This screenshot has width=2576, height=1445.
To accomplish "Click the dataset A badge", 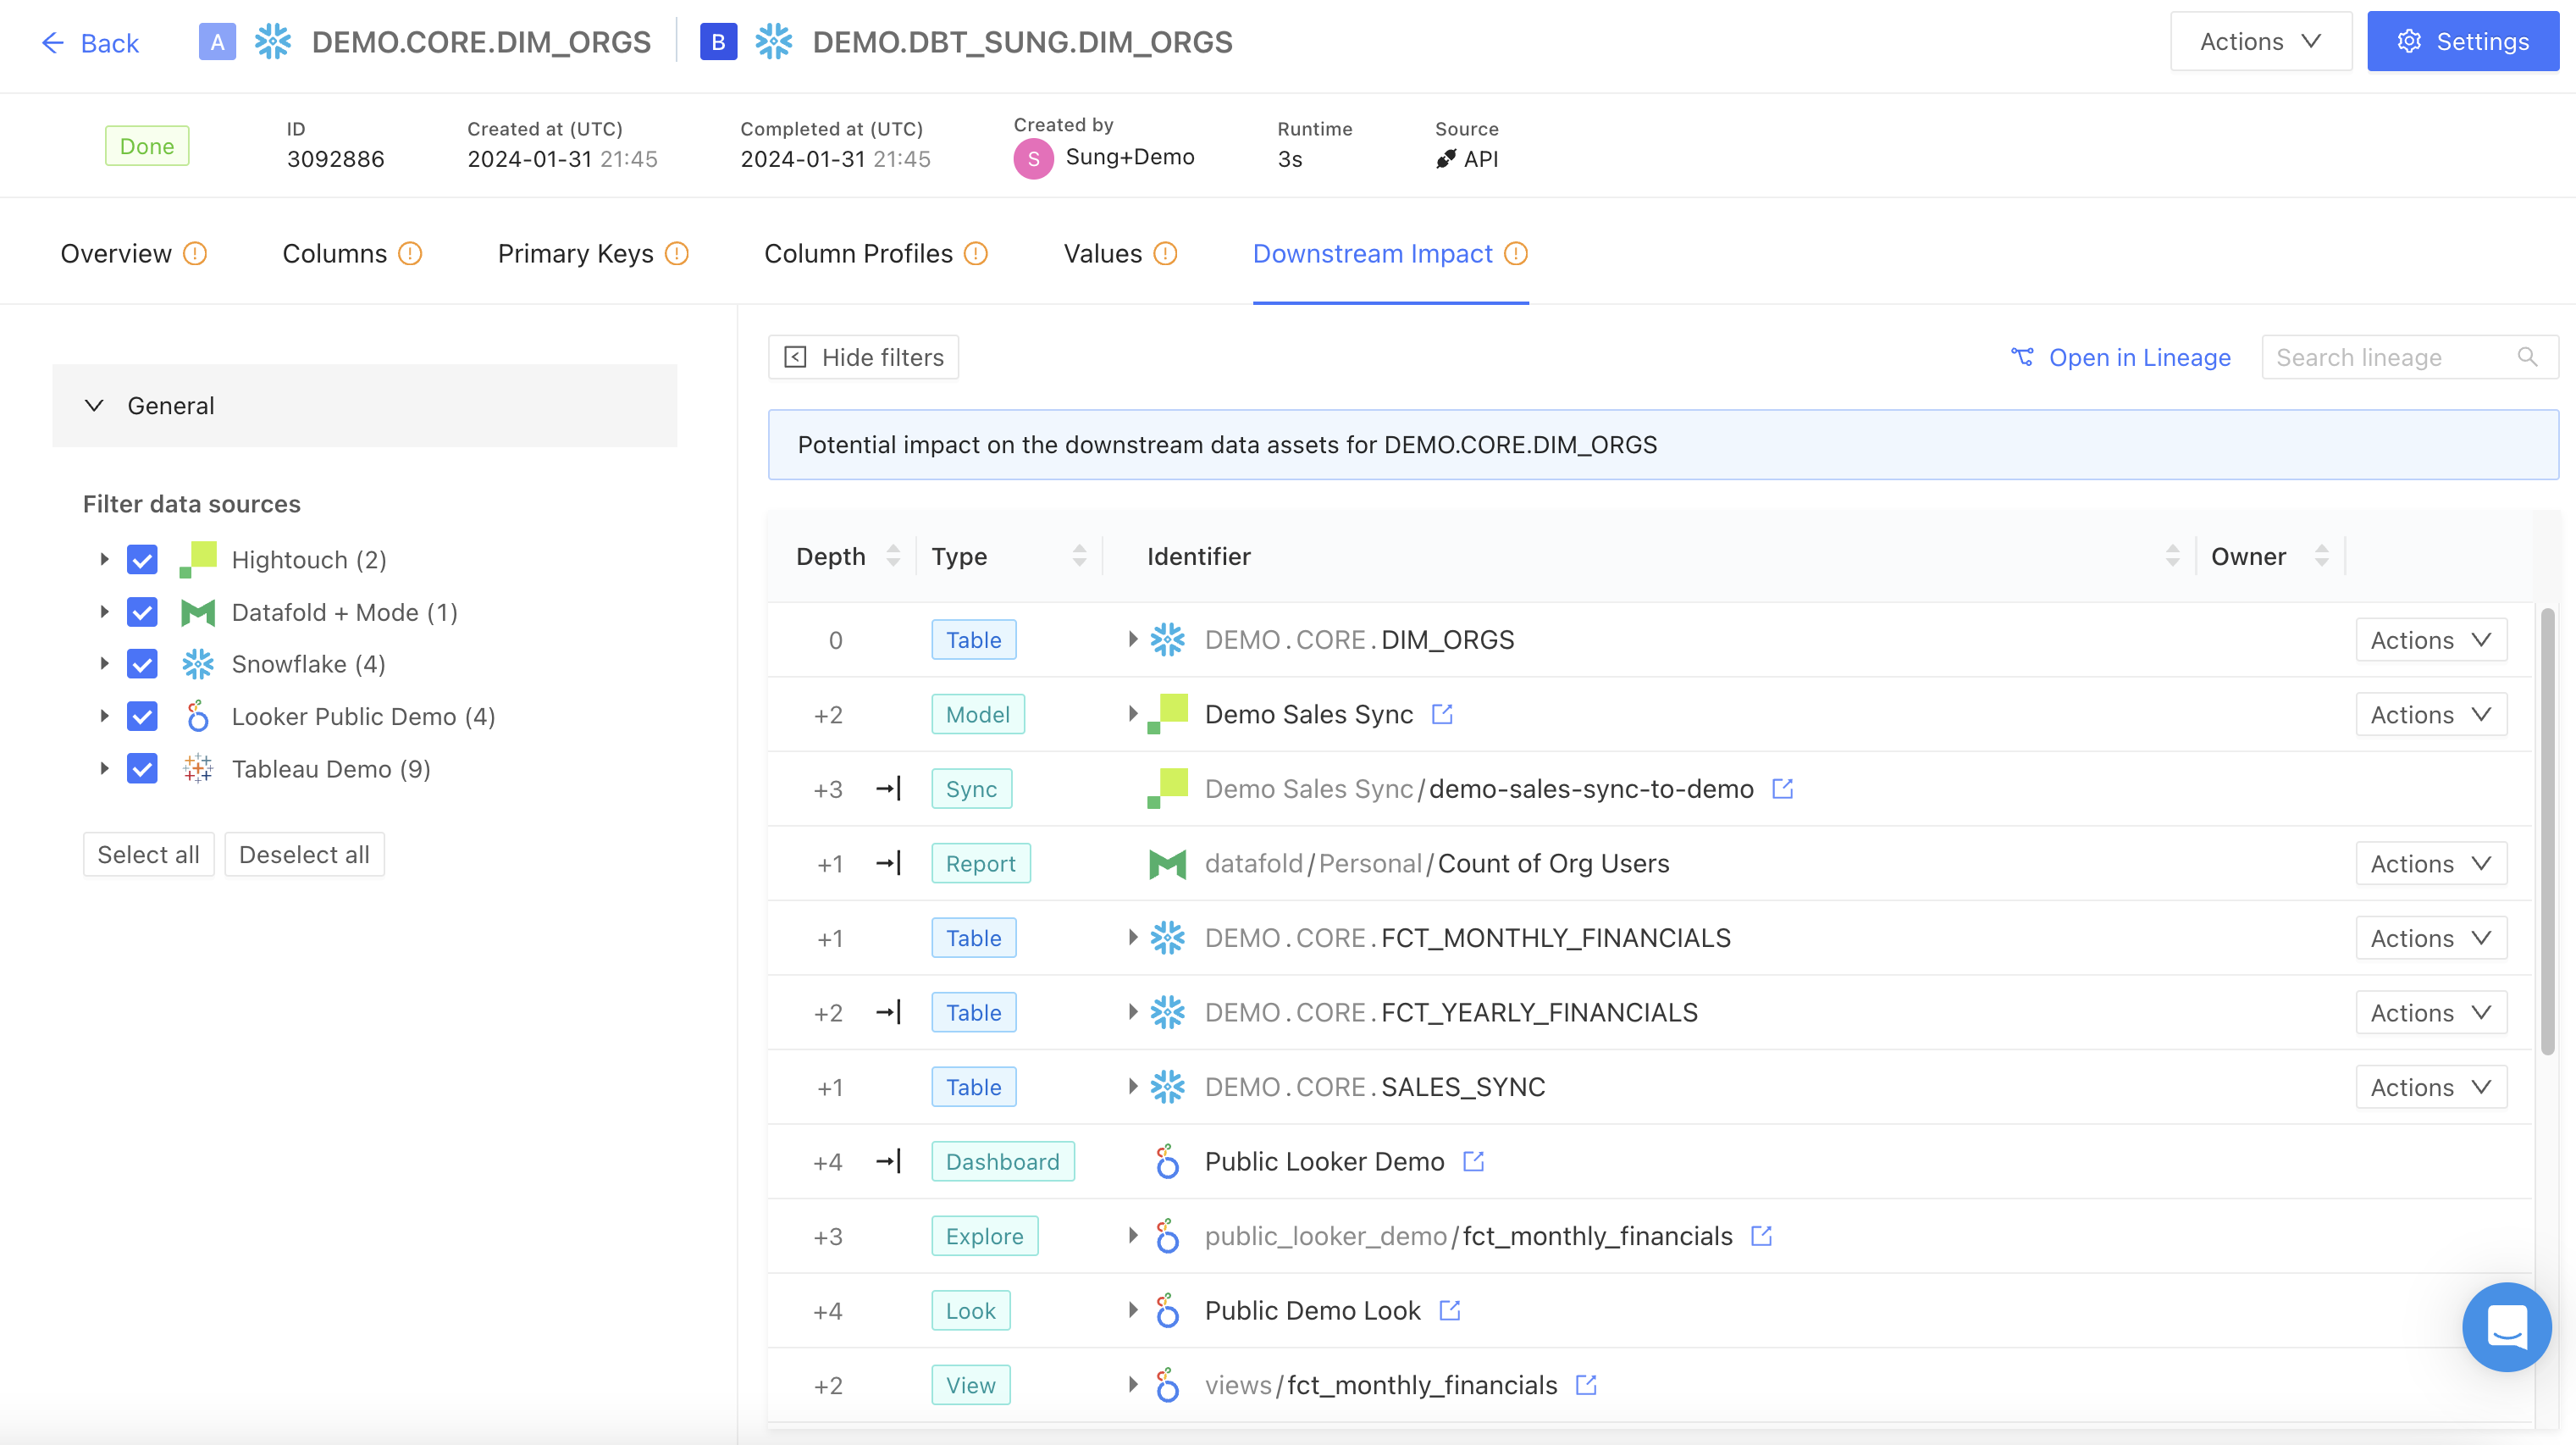I will click(217, 42).
